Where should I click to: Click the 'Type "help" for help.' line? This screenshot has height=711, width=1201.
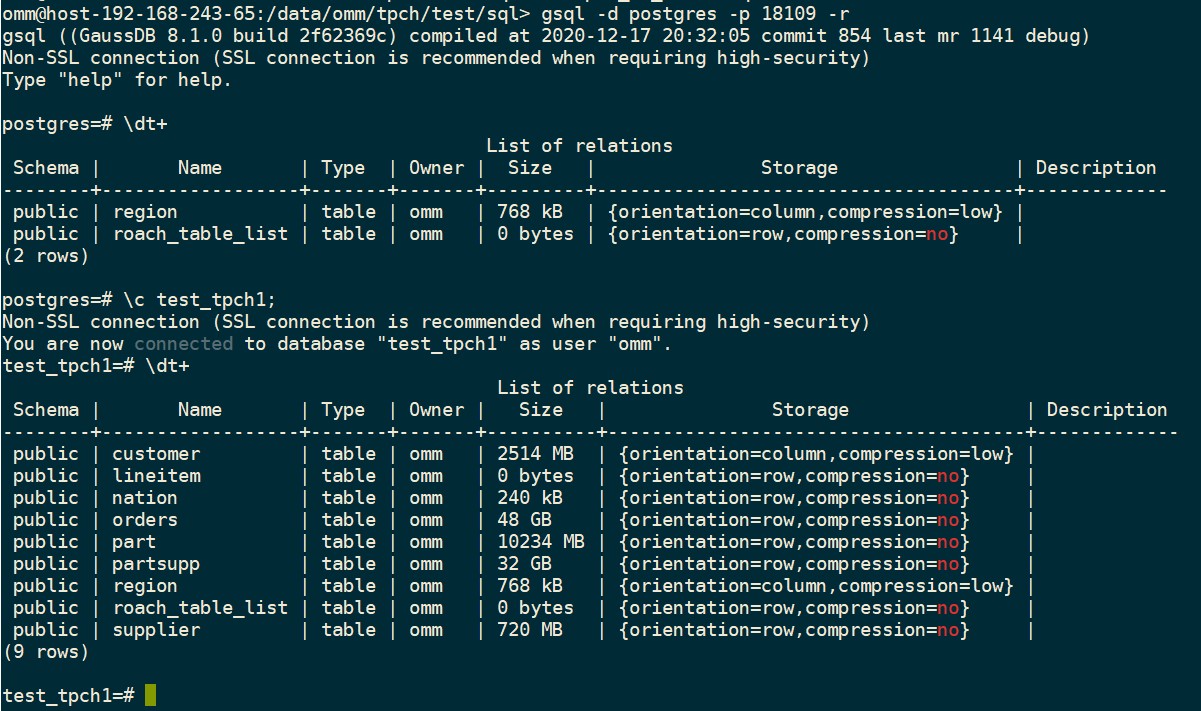tap(117, 80)
